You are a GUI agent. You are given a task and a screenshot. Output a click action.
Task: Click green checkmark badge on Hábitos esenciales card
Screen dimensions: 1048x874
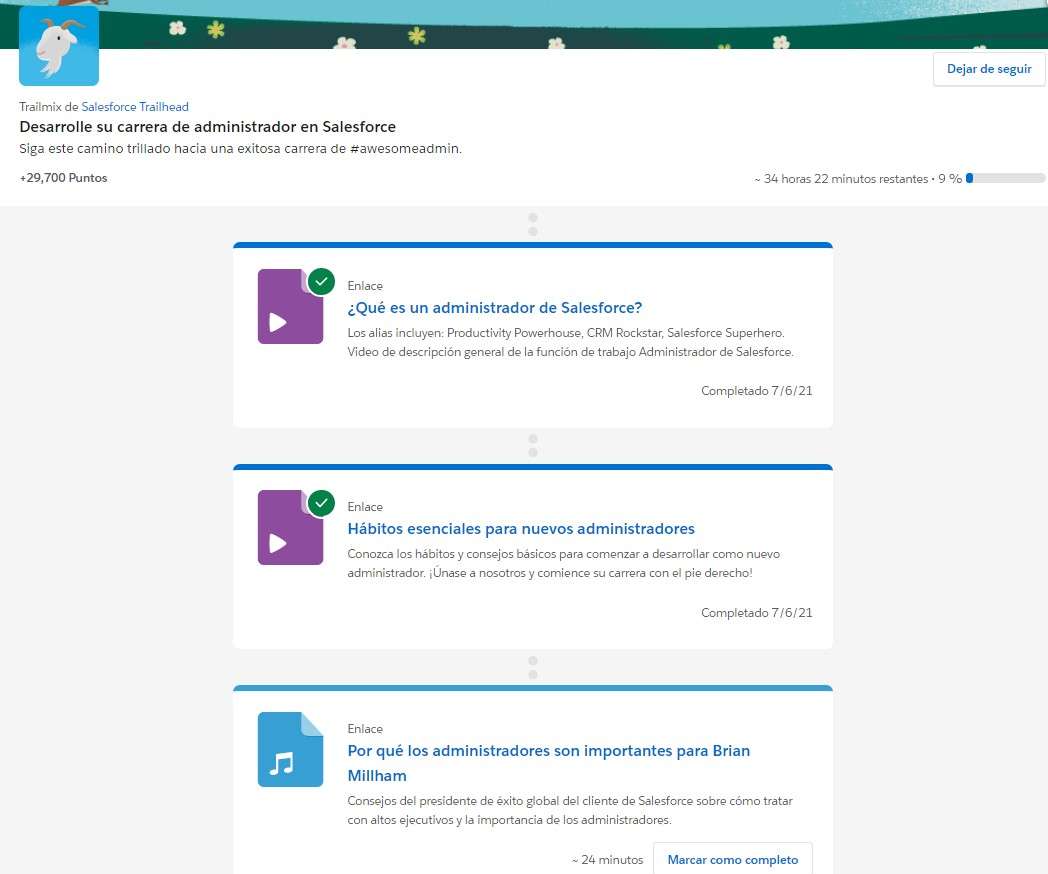pos(321,502)
